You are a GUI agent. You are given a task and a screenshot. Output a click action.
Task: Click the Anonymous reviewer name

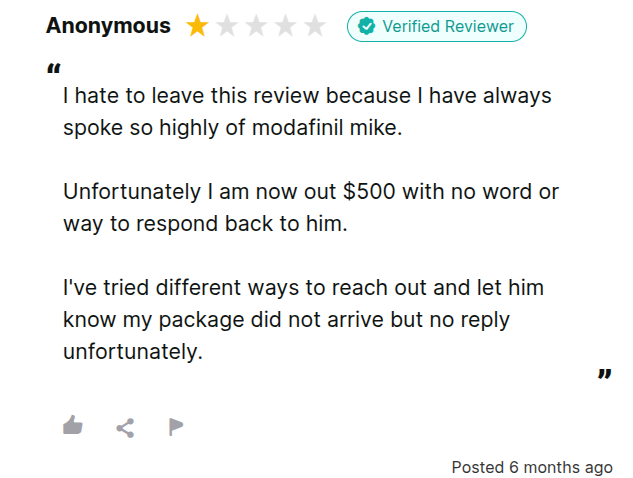click(x=108, y=27)
